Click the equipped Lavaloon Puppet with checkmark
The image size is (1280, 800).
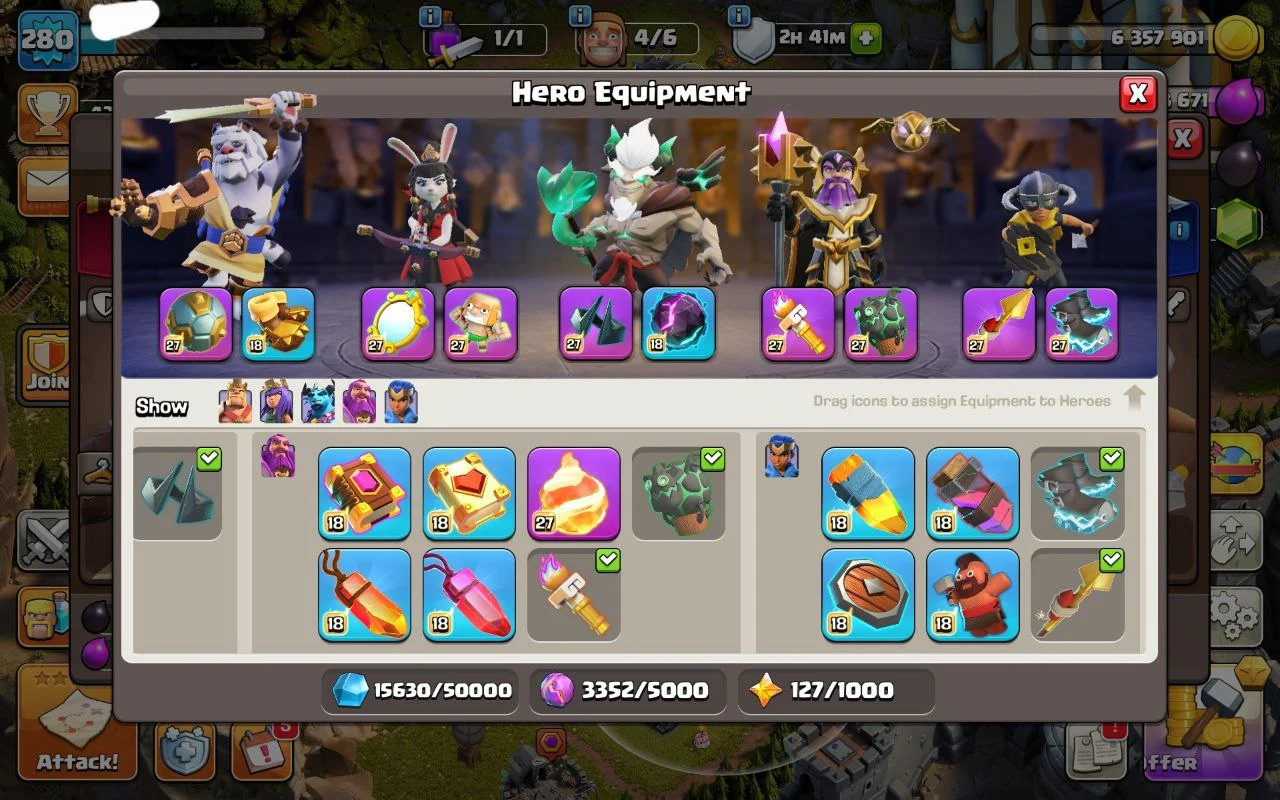(x=679, y=494)
